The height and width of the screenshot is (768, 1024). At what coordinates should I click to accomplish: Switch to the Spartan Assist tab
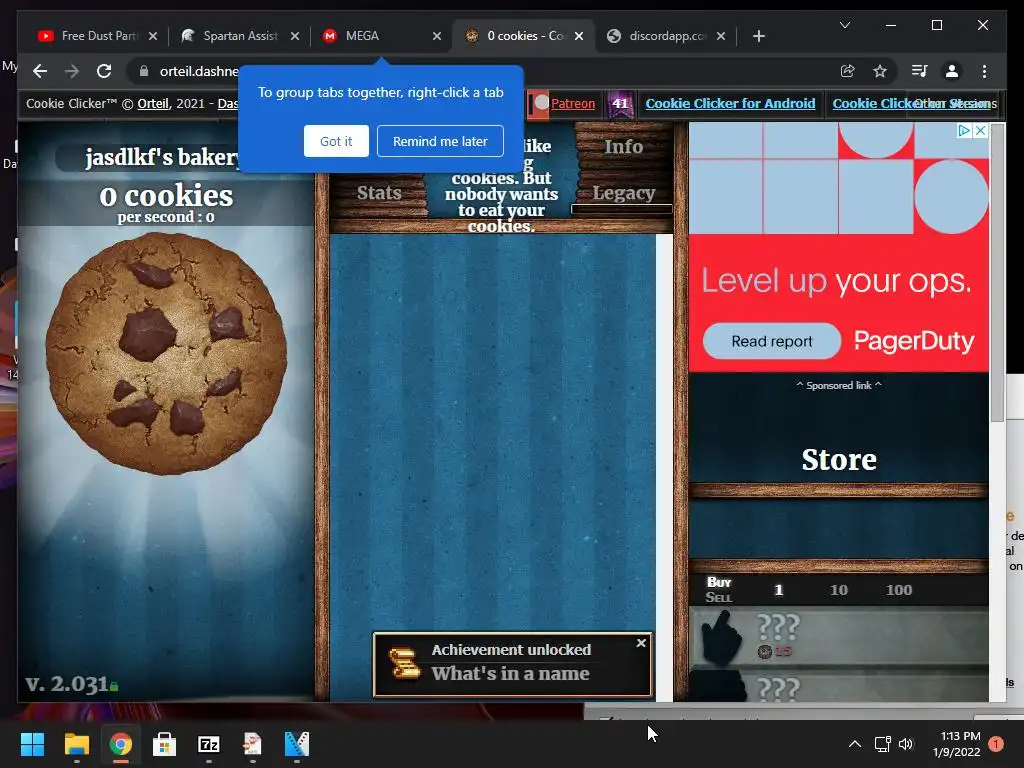point(238,36)
